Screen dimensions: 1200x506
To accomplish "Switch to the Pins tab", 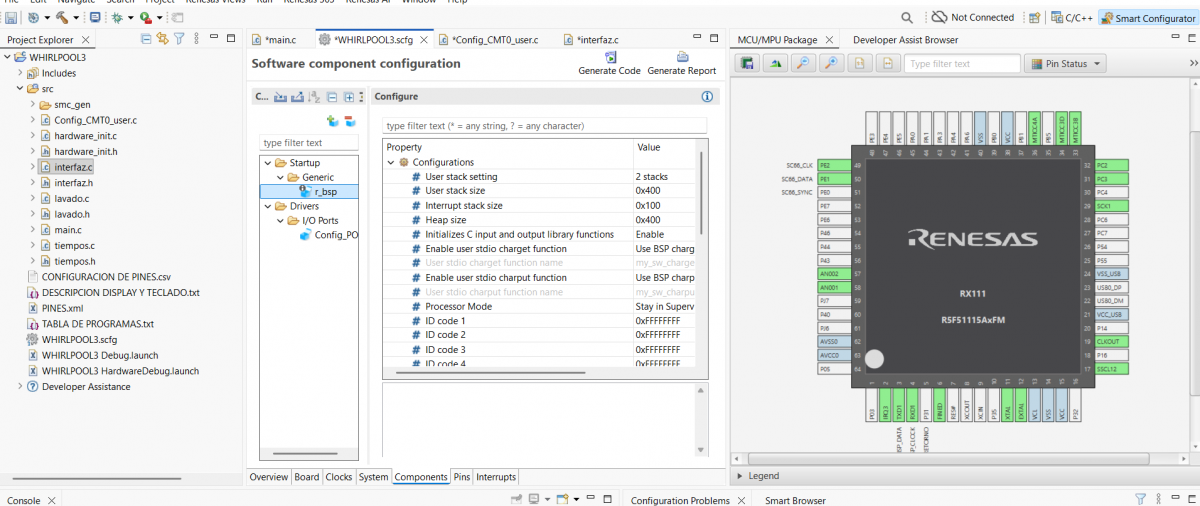I will (x=462, y=477).
